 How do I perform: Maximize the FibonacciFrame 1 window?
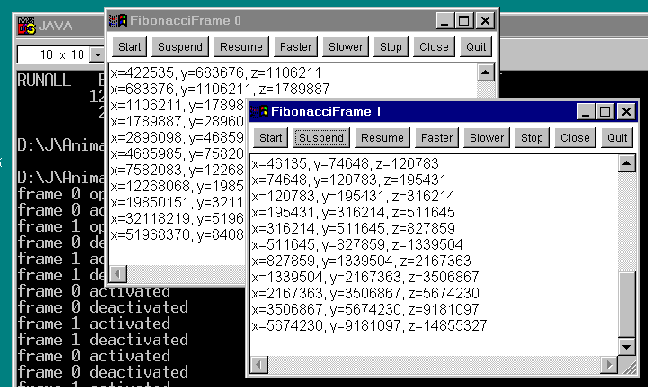(x=605, y=112)
